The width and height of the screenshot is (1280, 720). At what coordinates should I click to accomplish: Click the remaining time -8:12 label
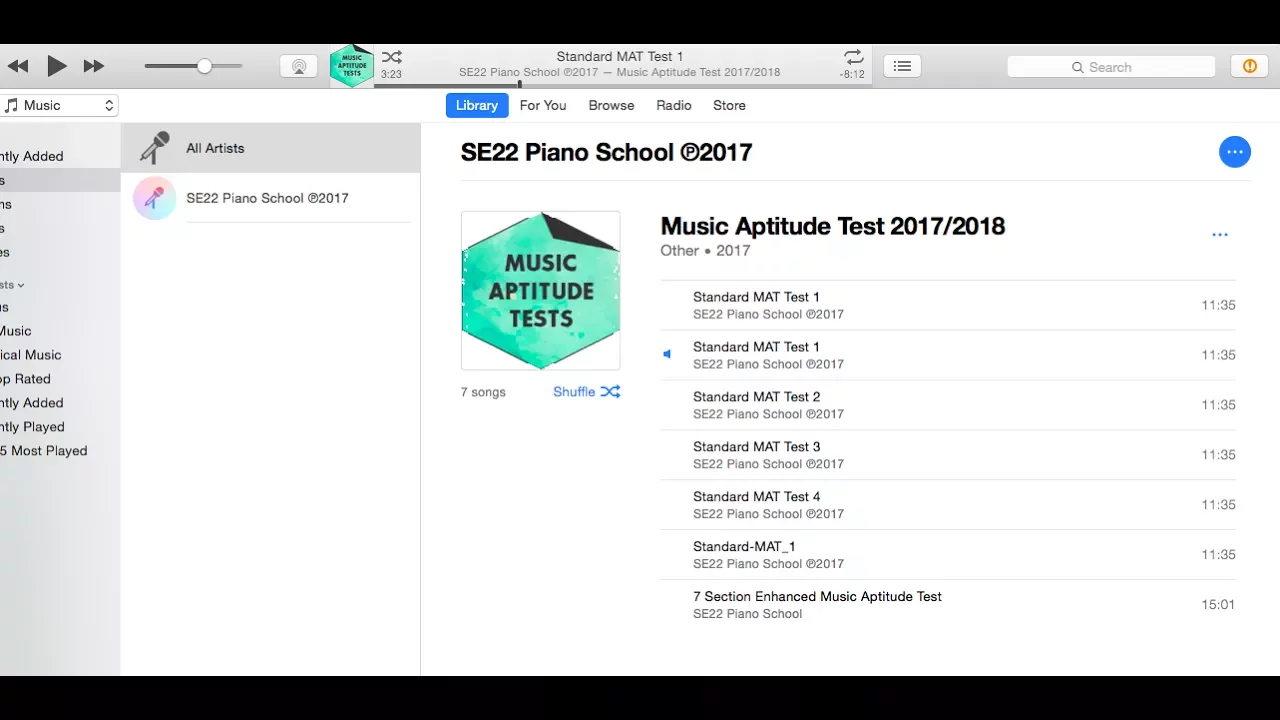852,74
